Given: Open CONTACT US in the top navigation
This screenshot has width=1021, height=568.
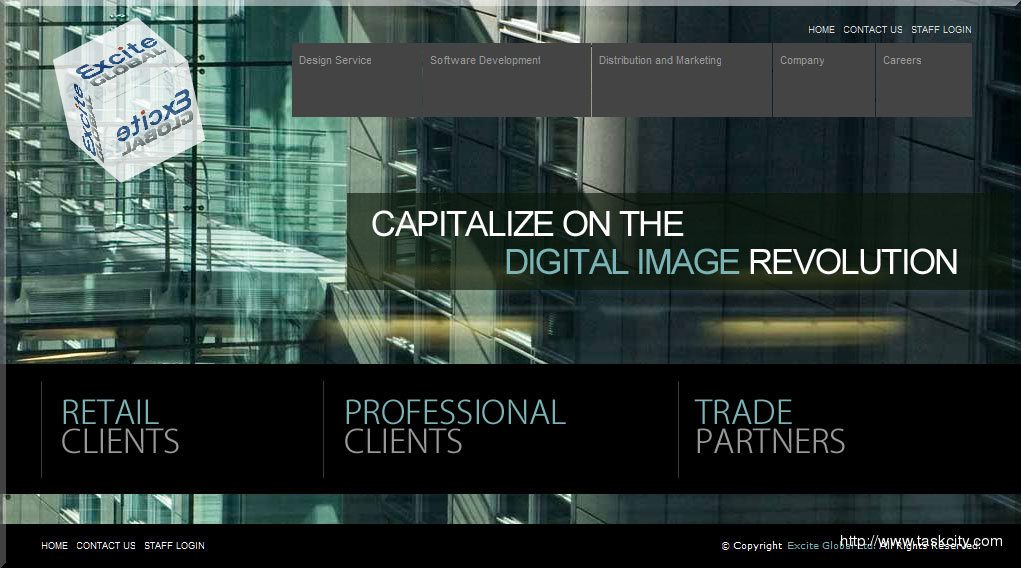Looking at the screenshot, I should coord(872,30).
